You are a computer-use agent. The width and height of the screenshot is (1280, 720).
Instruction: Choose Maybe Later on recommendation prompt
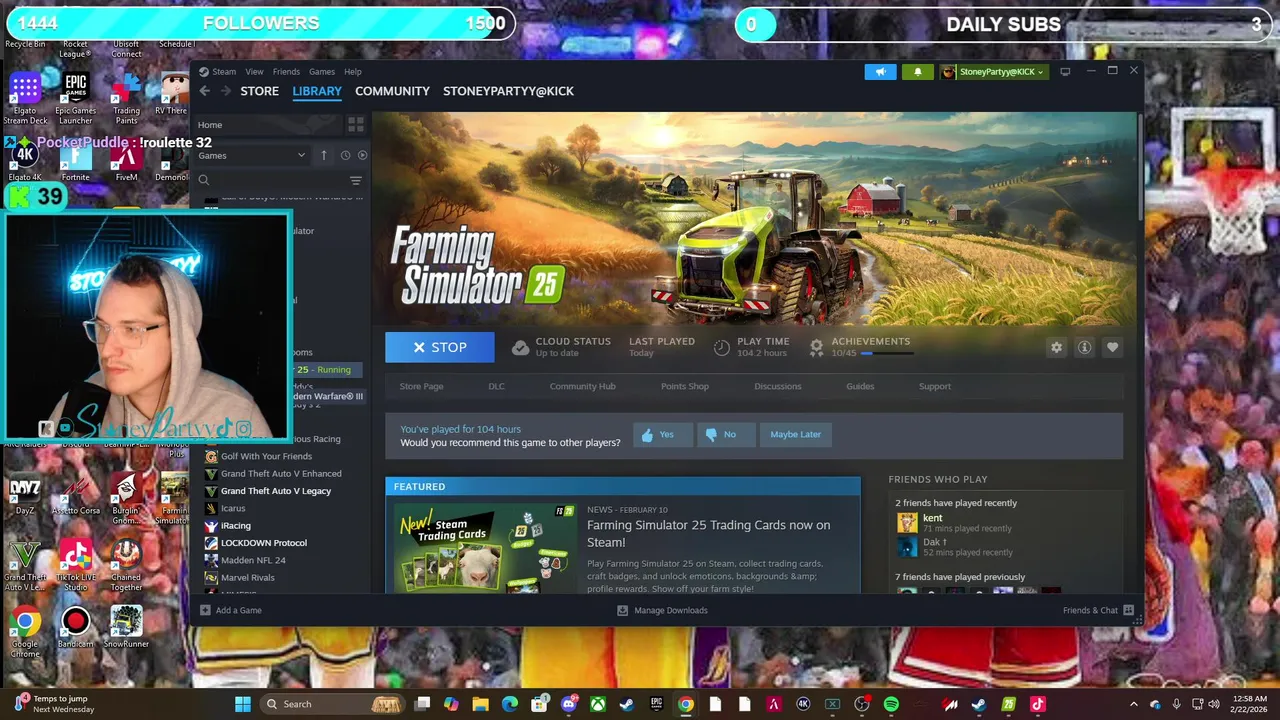click(795, 434)
